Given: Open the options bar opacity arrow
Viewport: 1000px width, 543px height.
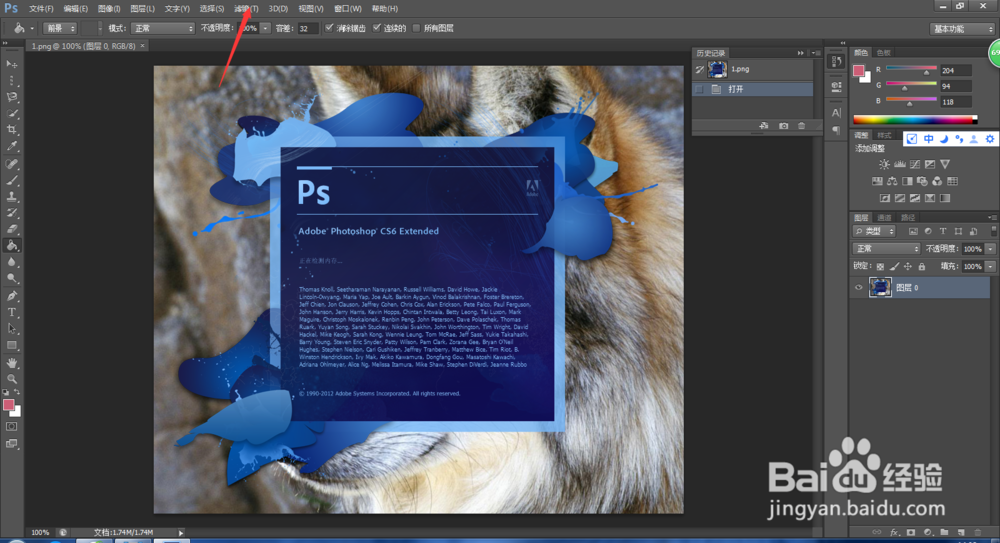Looking at the screenshot, I should [265, 28].
